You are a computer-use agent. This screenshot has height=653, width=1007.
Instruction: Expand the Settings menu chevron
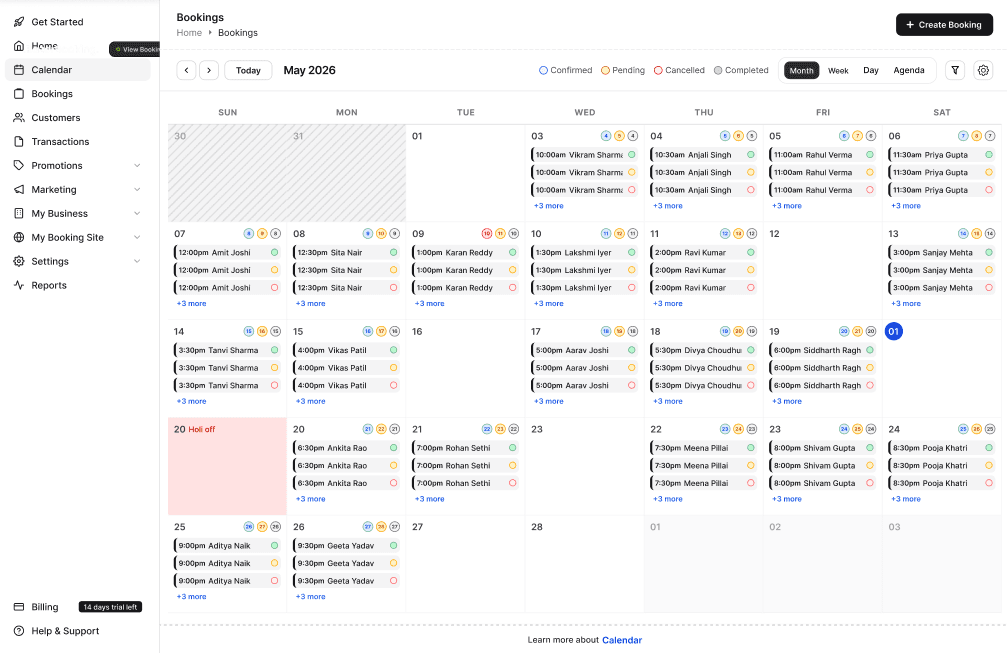[x=137, y=261]
